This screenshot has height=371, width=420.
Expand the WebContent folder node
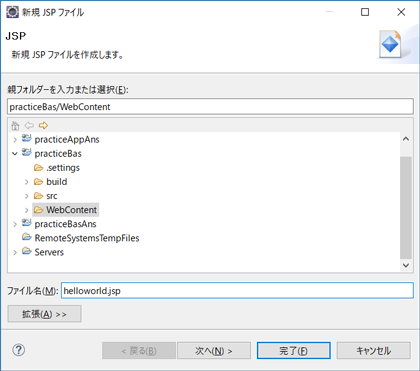pos(27,210)
